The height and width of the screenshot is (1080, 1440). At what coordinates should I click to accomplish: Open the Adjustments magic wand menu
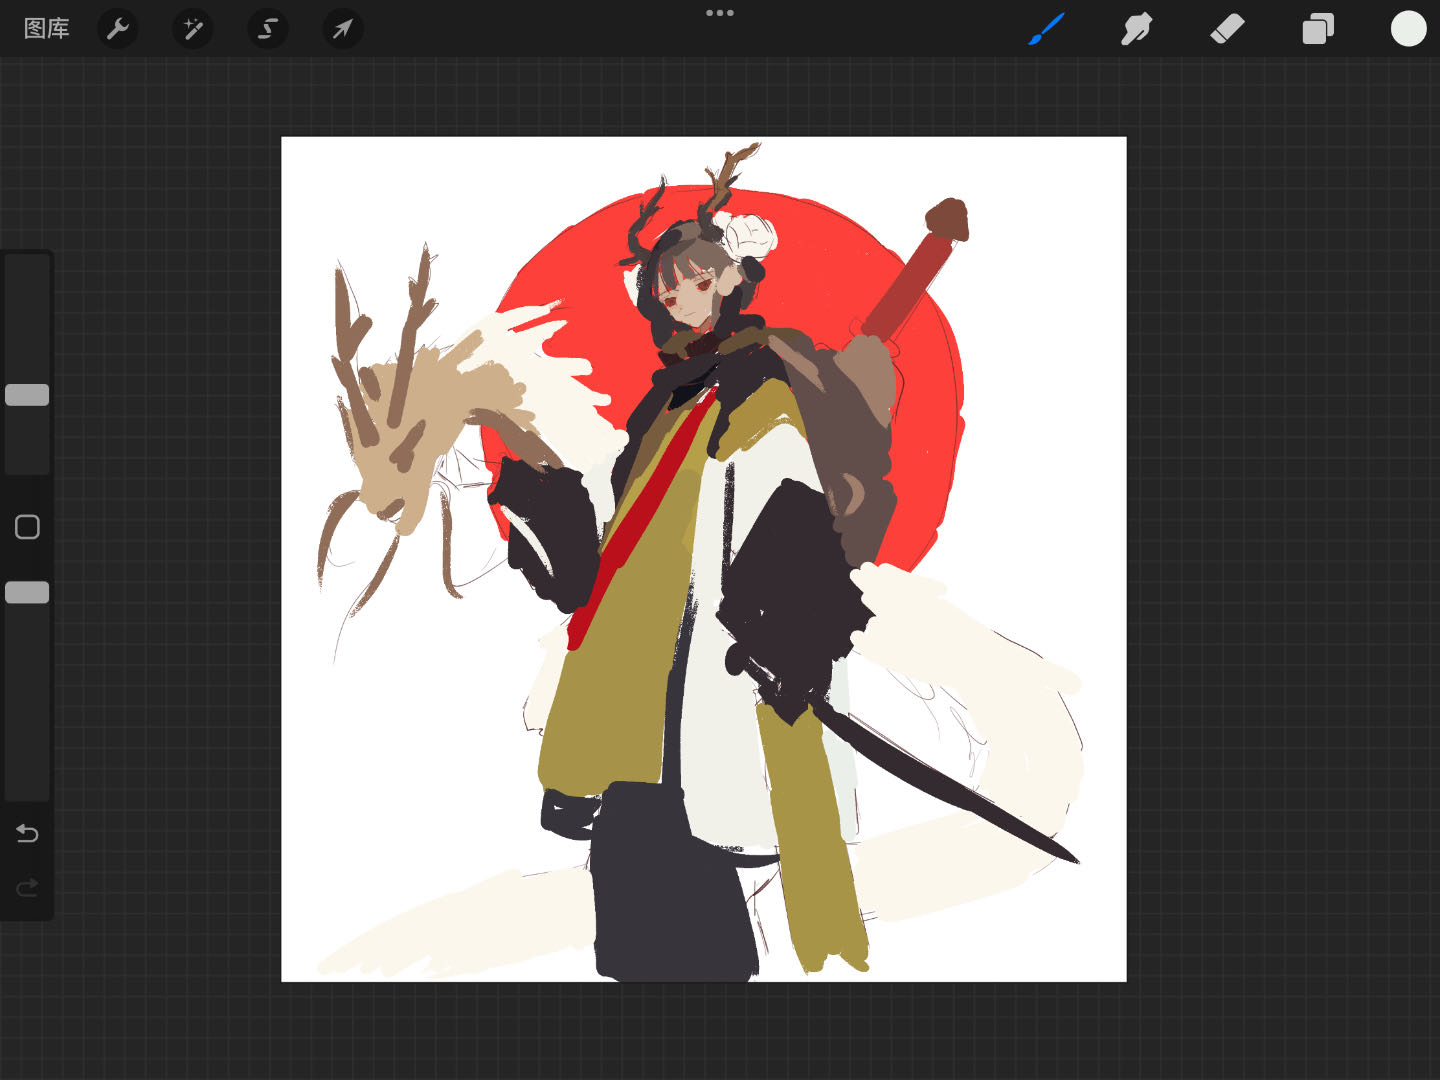tap(193, 29)
